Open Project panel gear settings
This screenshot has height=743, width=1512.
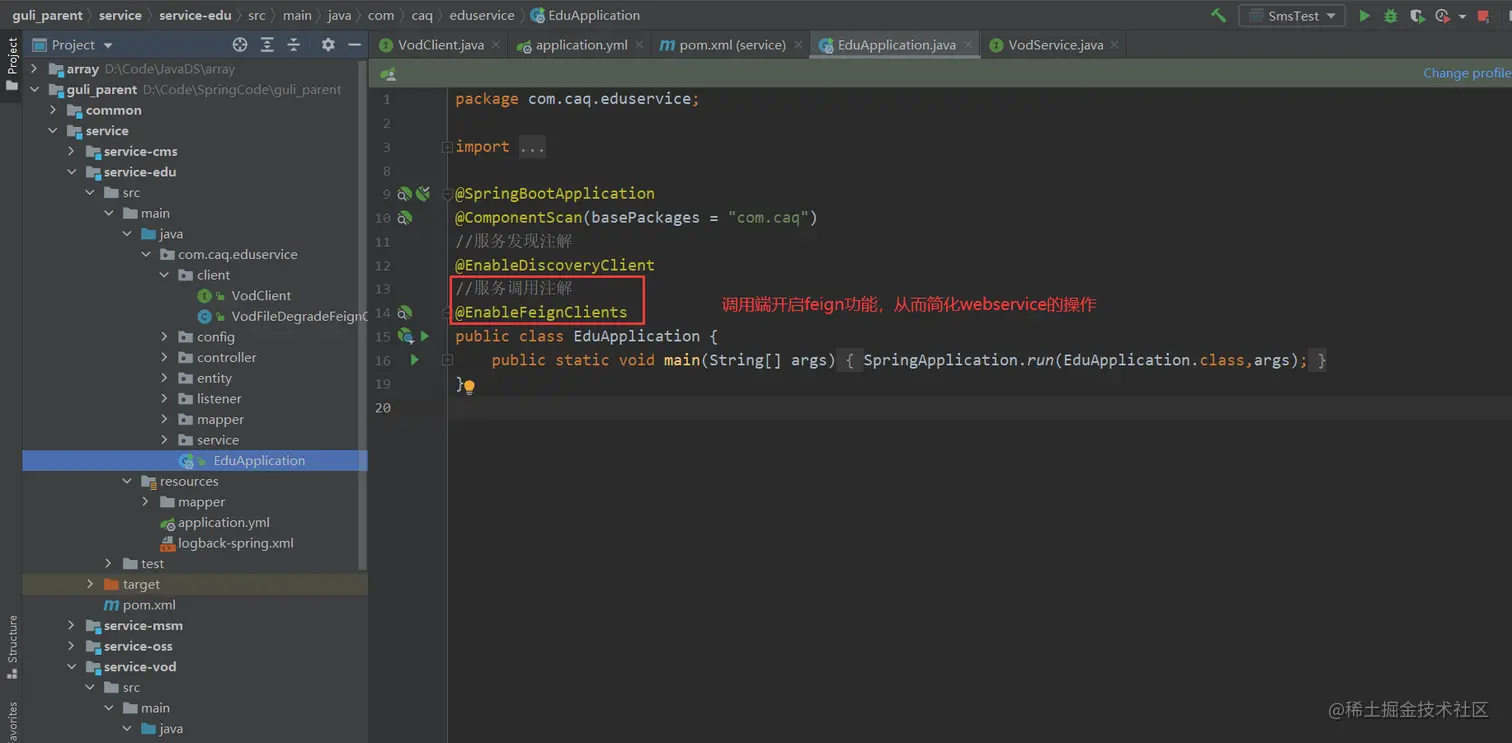pyautogui.click(x=328, y=45)
